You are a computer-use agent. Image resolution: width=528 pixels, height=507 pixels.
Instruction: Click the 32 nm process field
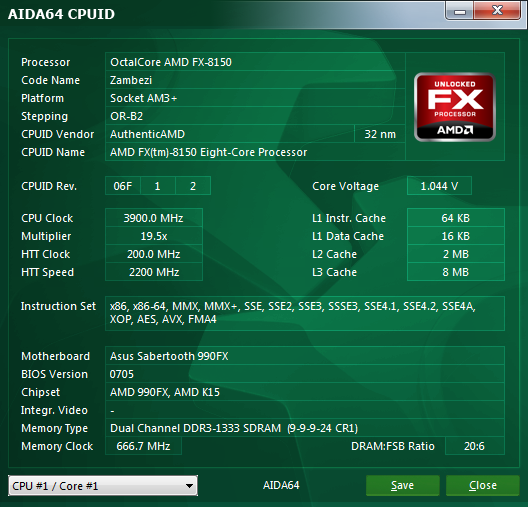(380, 134)
